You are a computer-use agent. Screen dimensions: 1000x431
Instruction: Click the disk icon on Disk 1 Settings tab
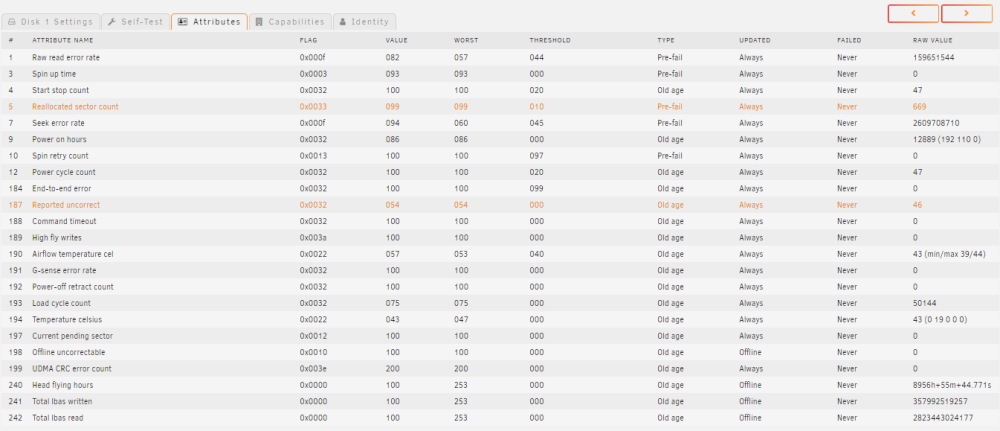pos(12,22)
